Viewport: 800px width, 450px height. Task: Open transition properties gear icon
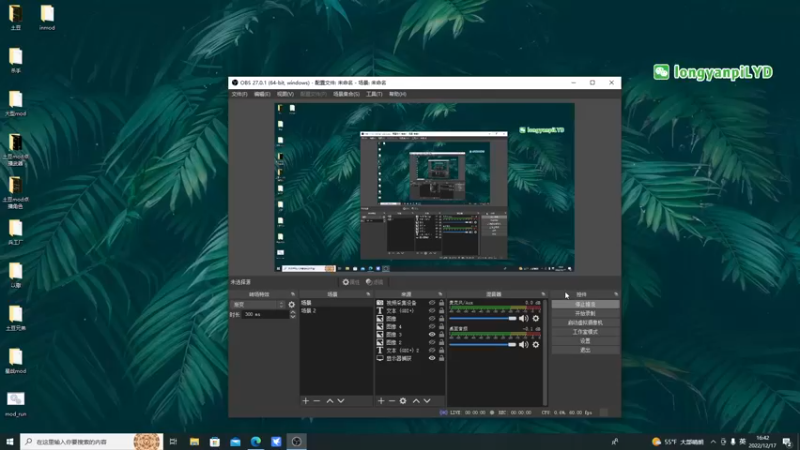(292, 305)
